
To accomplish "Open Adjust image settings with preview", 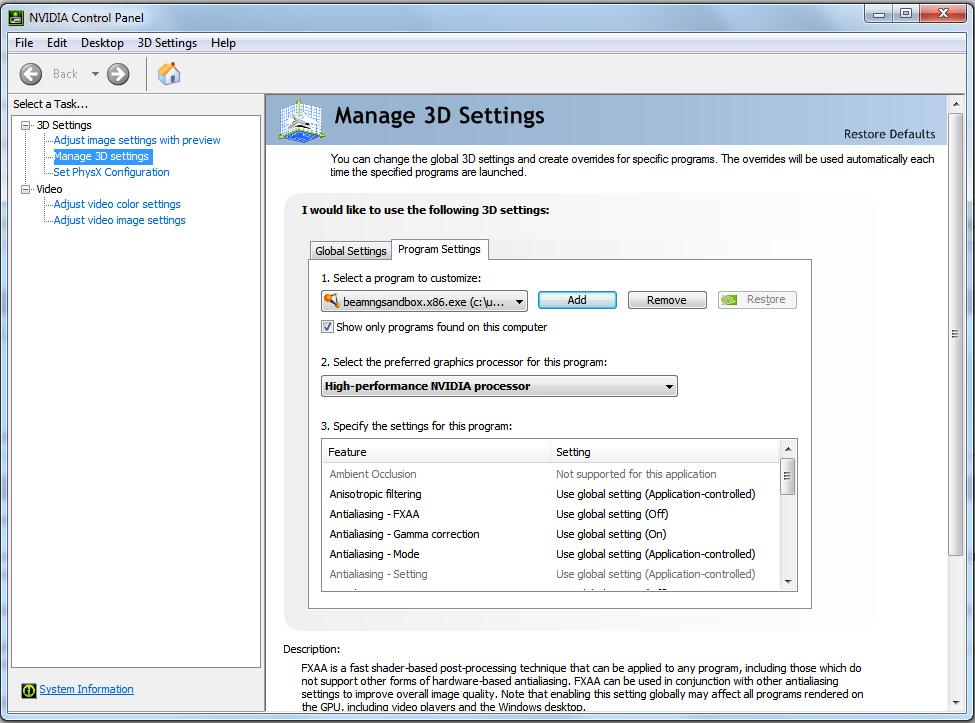I will [137, 140].
